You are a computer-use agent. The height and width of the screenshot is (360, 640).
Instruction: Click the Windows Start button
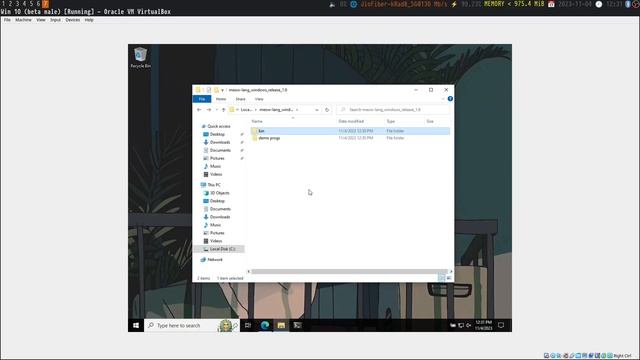coord(136,325)
